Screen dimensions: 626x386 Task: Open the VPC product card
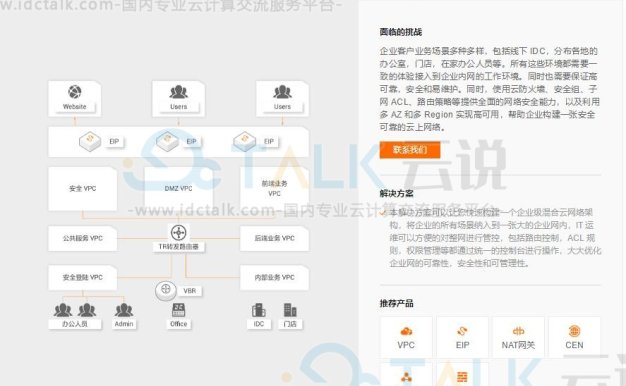click(406, 337)
